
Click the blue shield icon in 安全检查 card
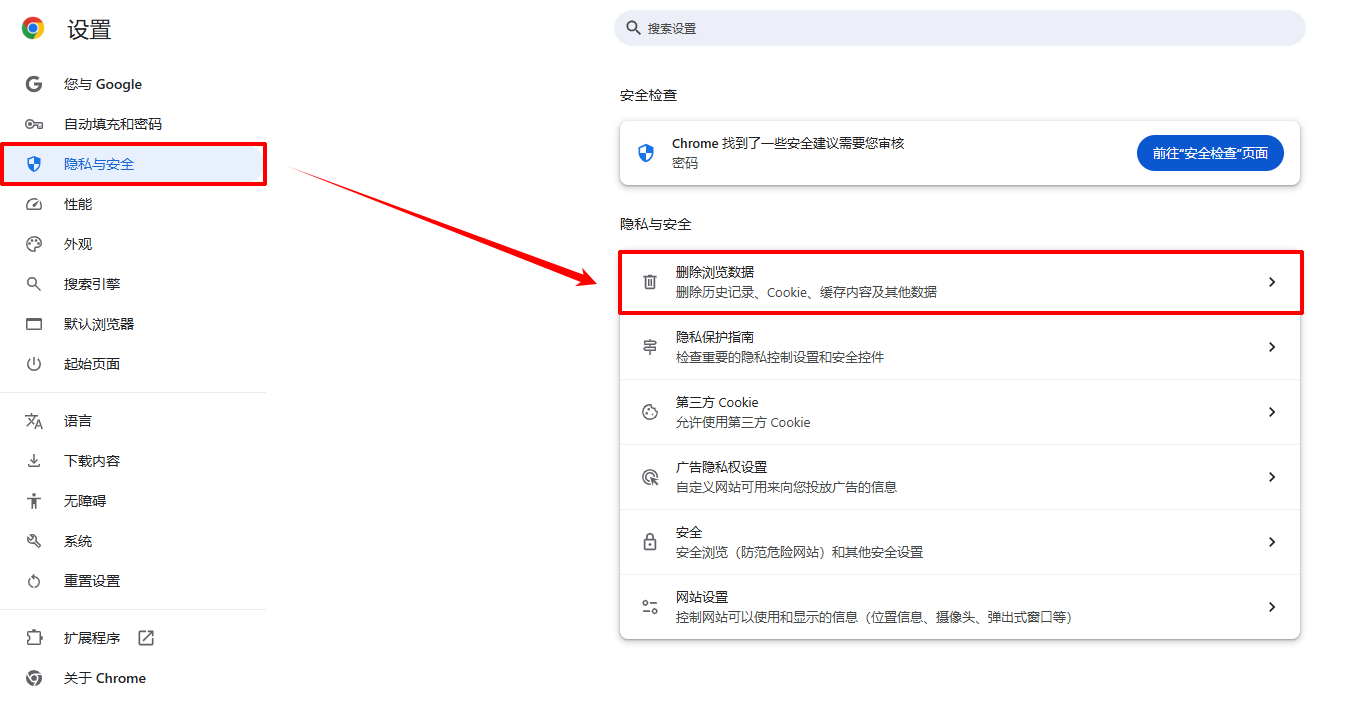[646, 153]
